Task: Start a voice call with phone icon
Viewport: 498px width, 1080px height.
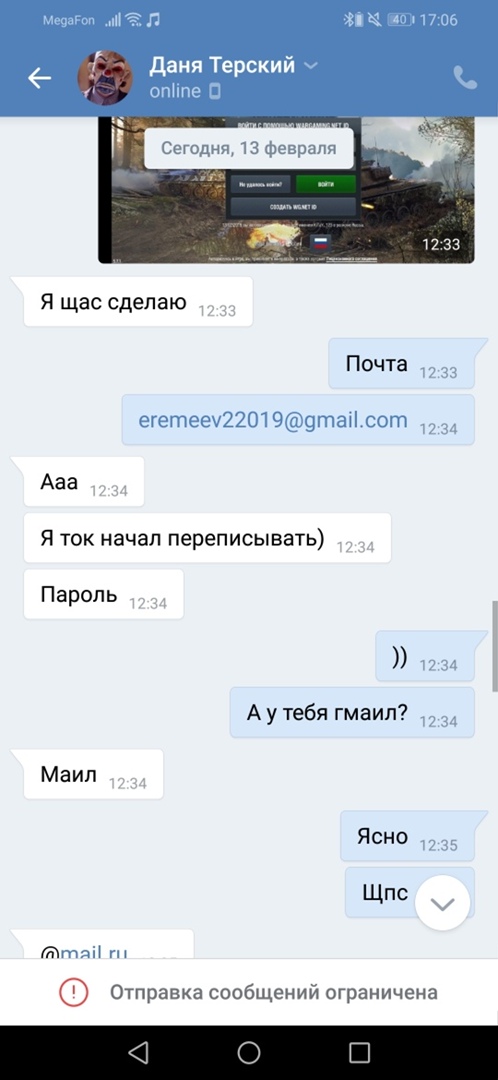Action: (465, 78)
